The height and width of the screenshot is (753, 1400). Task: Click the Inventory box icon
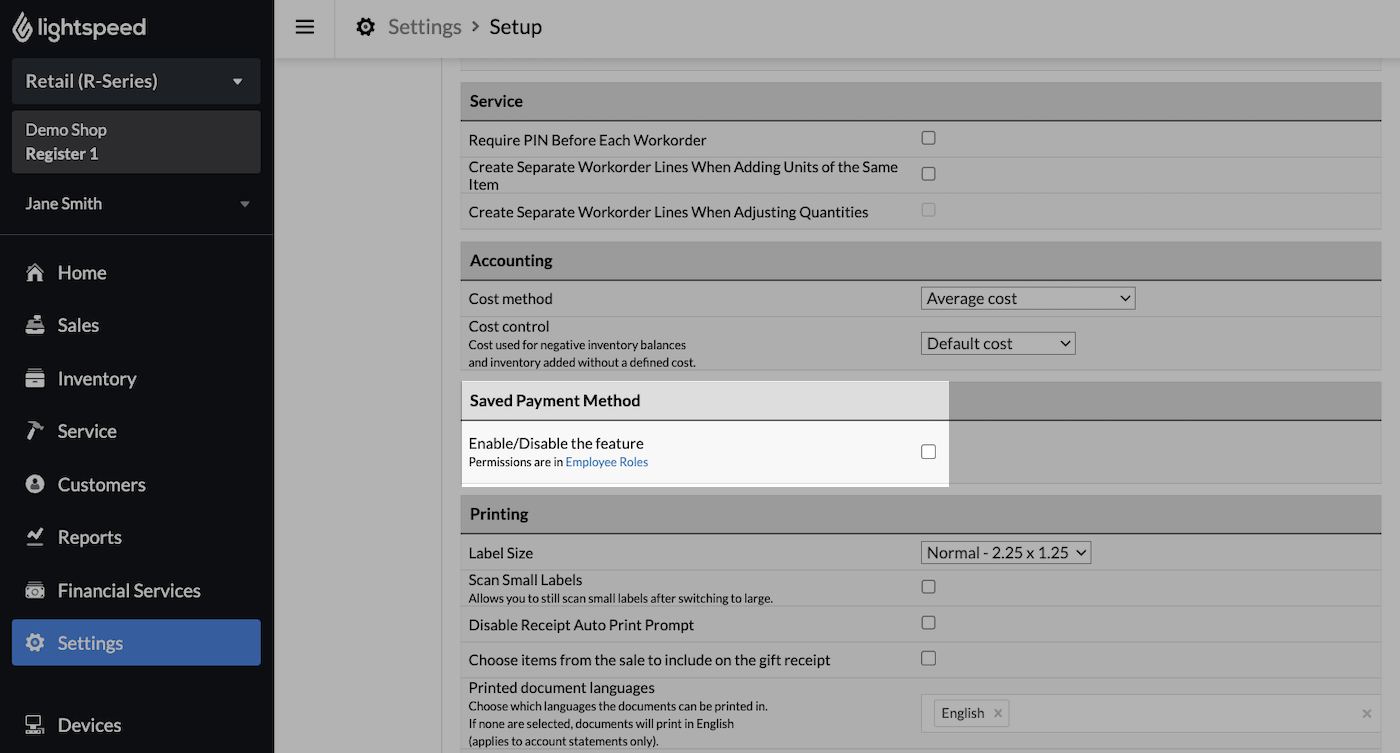click(35, 379)
